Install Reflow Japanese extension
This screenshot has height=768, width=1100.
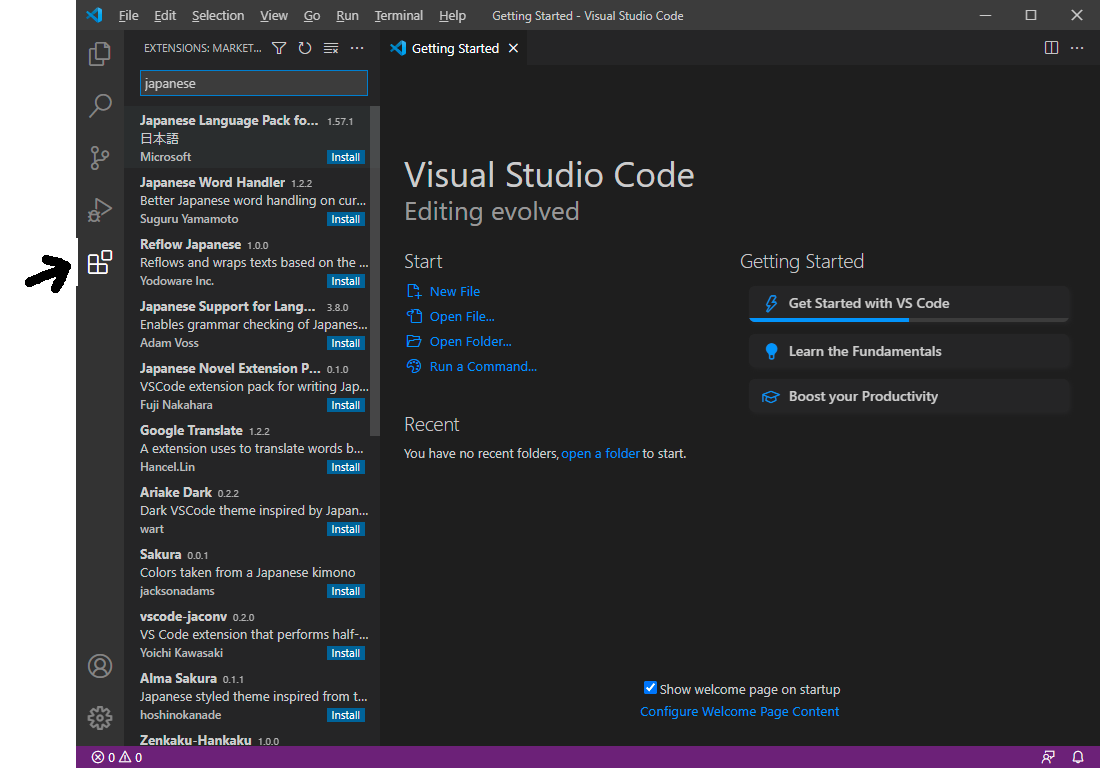pyautogui.click(x=345, y=281)
